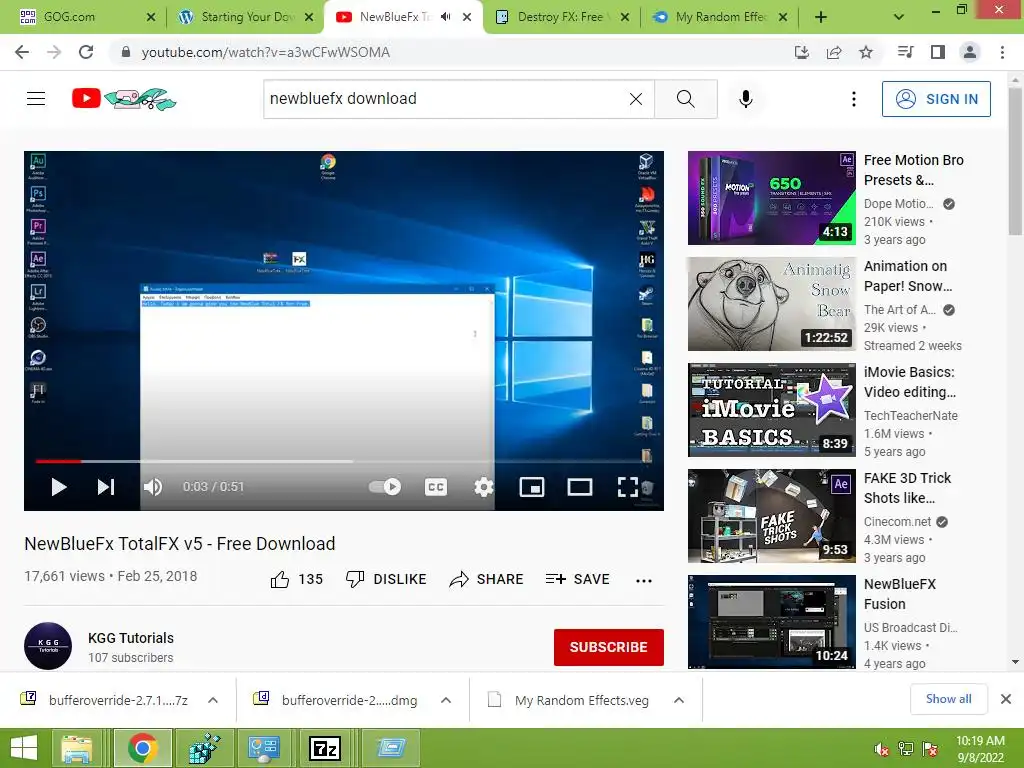Open File Explorer from taskbar
Viewport: 1024px width, 768px height.
(x=77, y=748)
